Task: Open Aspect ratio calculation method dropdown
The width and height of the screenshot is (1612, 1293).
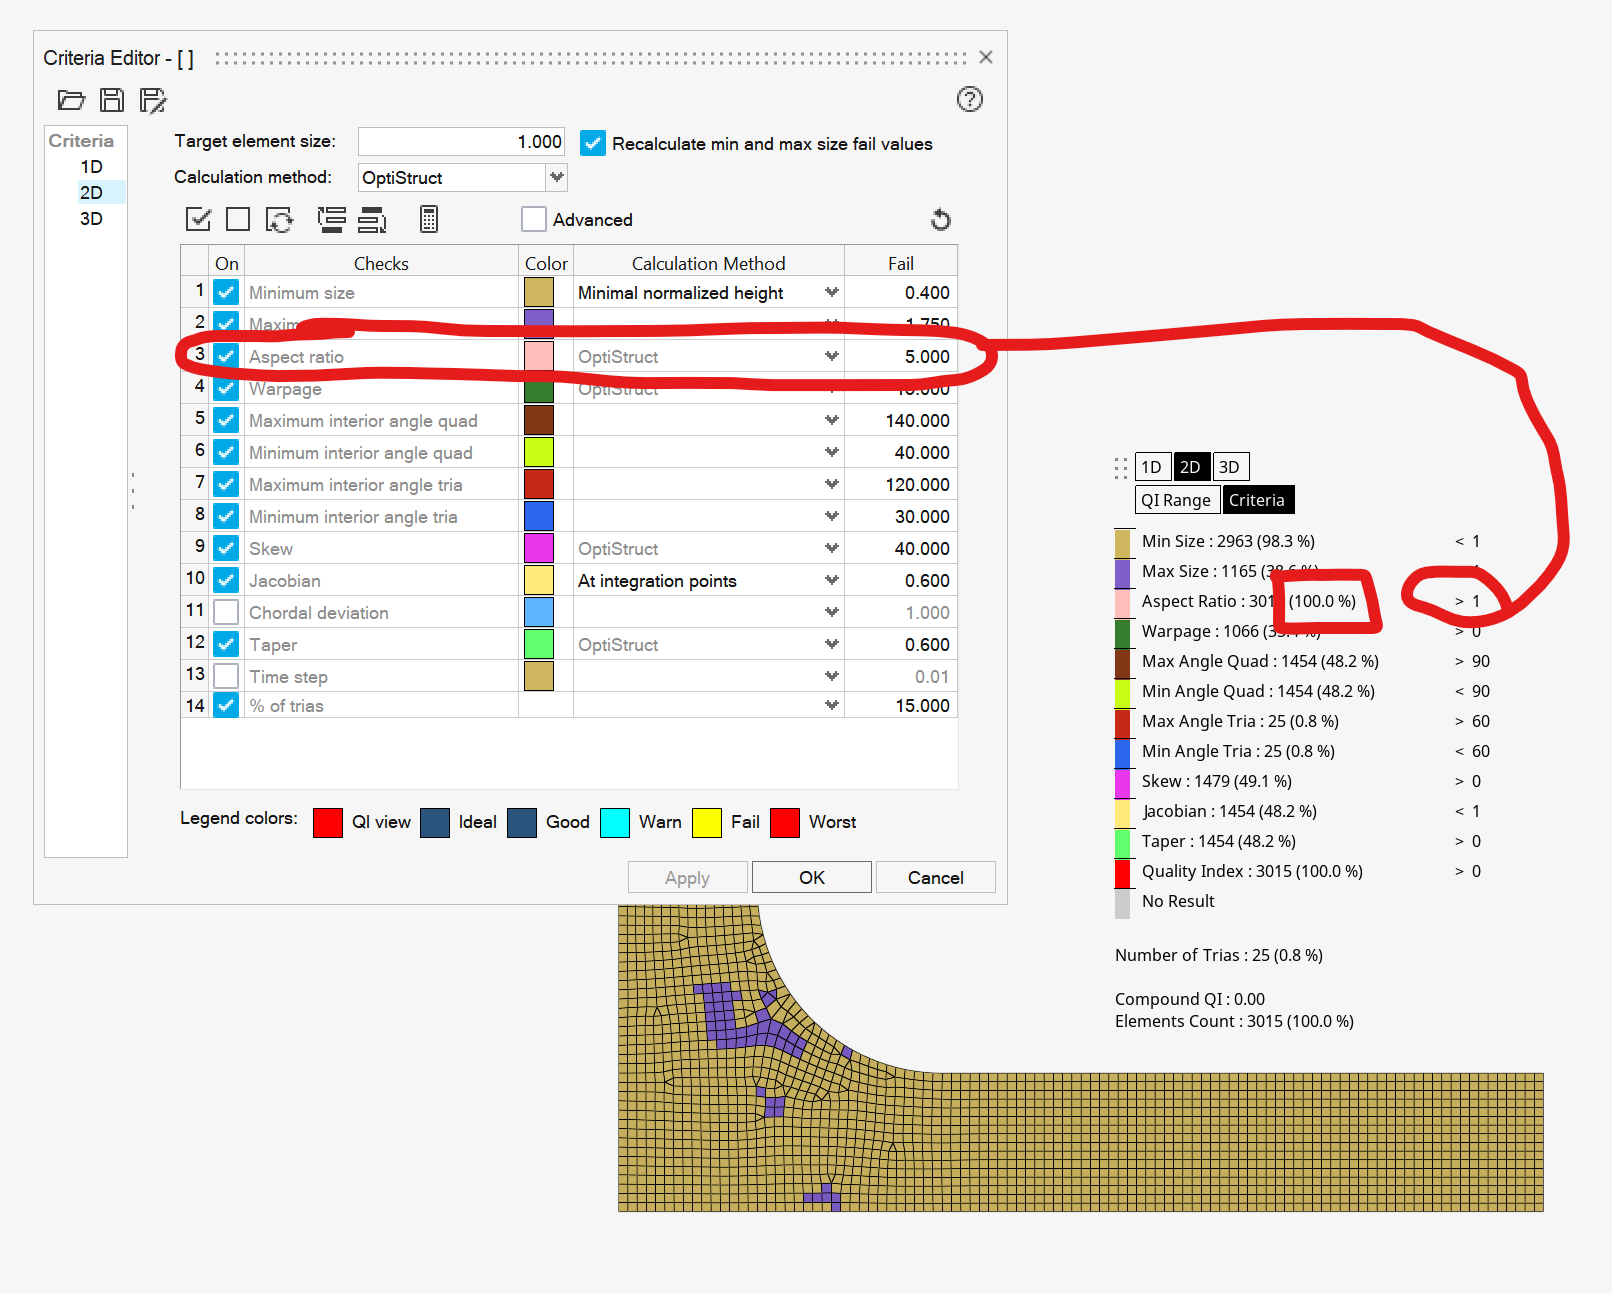Action: coord(831,357)
